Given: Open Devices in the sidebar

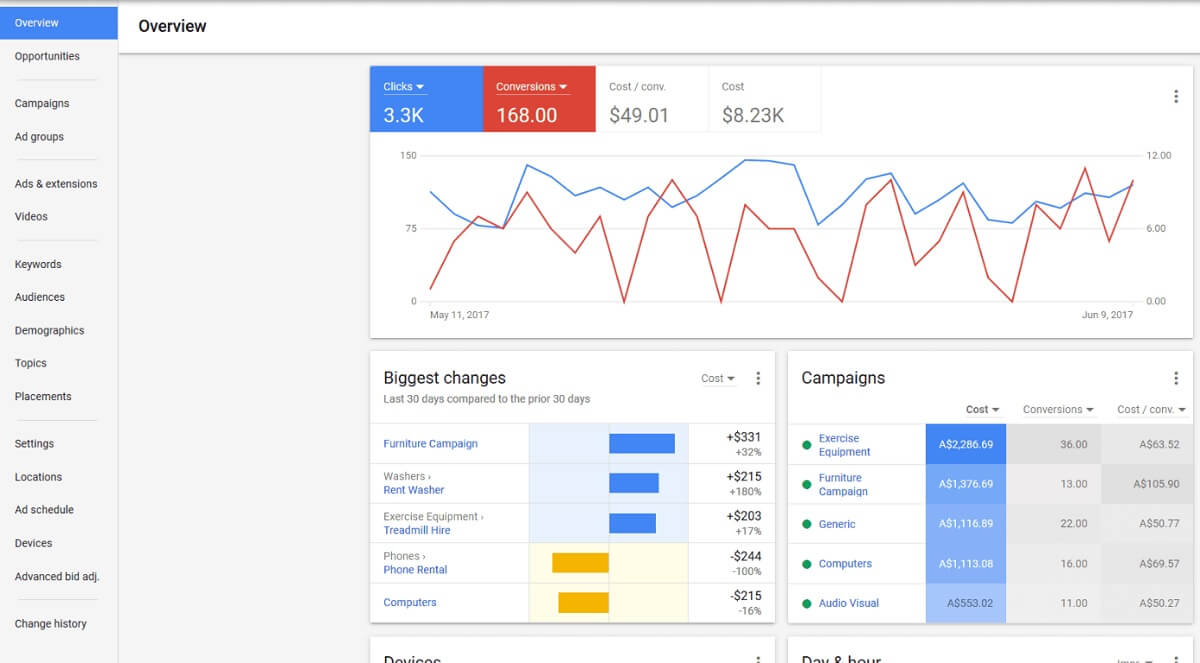Looking at the screenshot, I should (33, 544).
